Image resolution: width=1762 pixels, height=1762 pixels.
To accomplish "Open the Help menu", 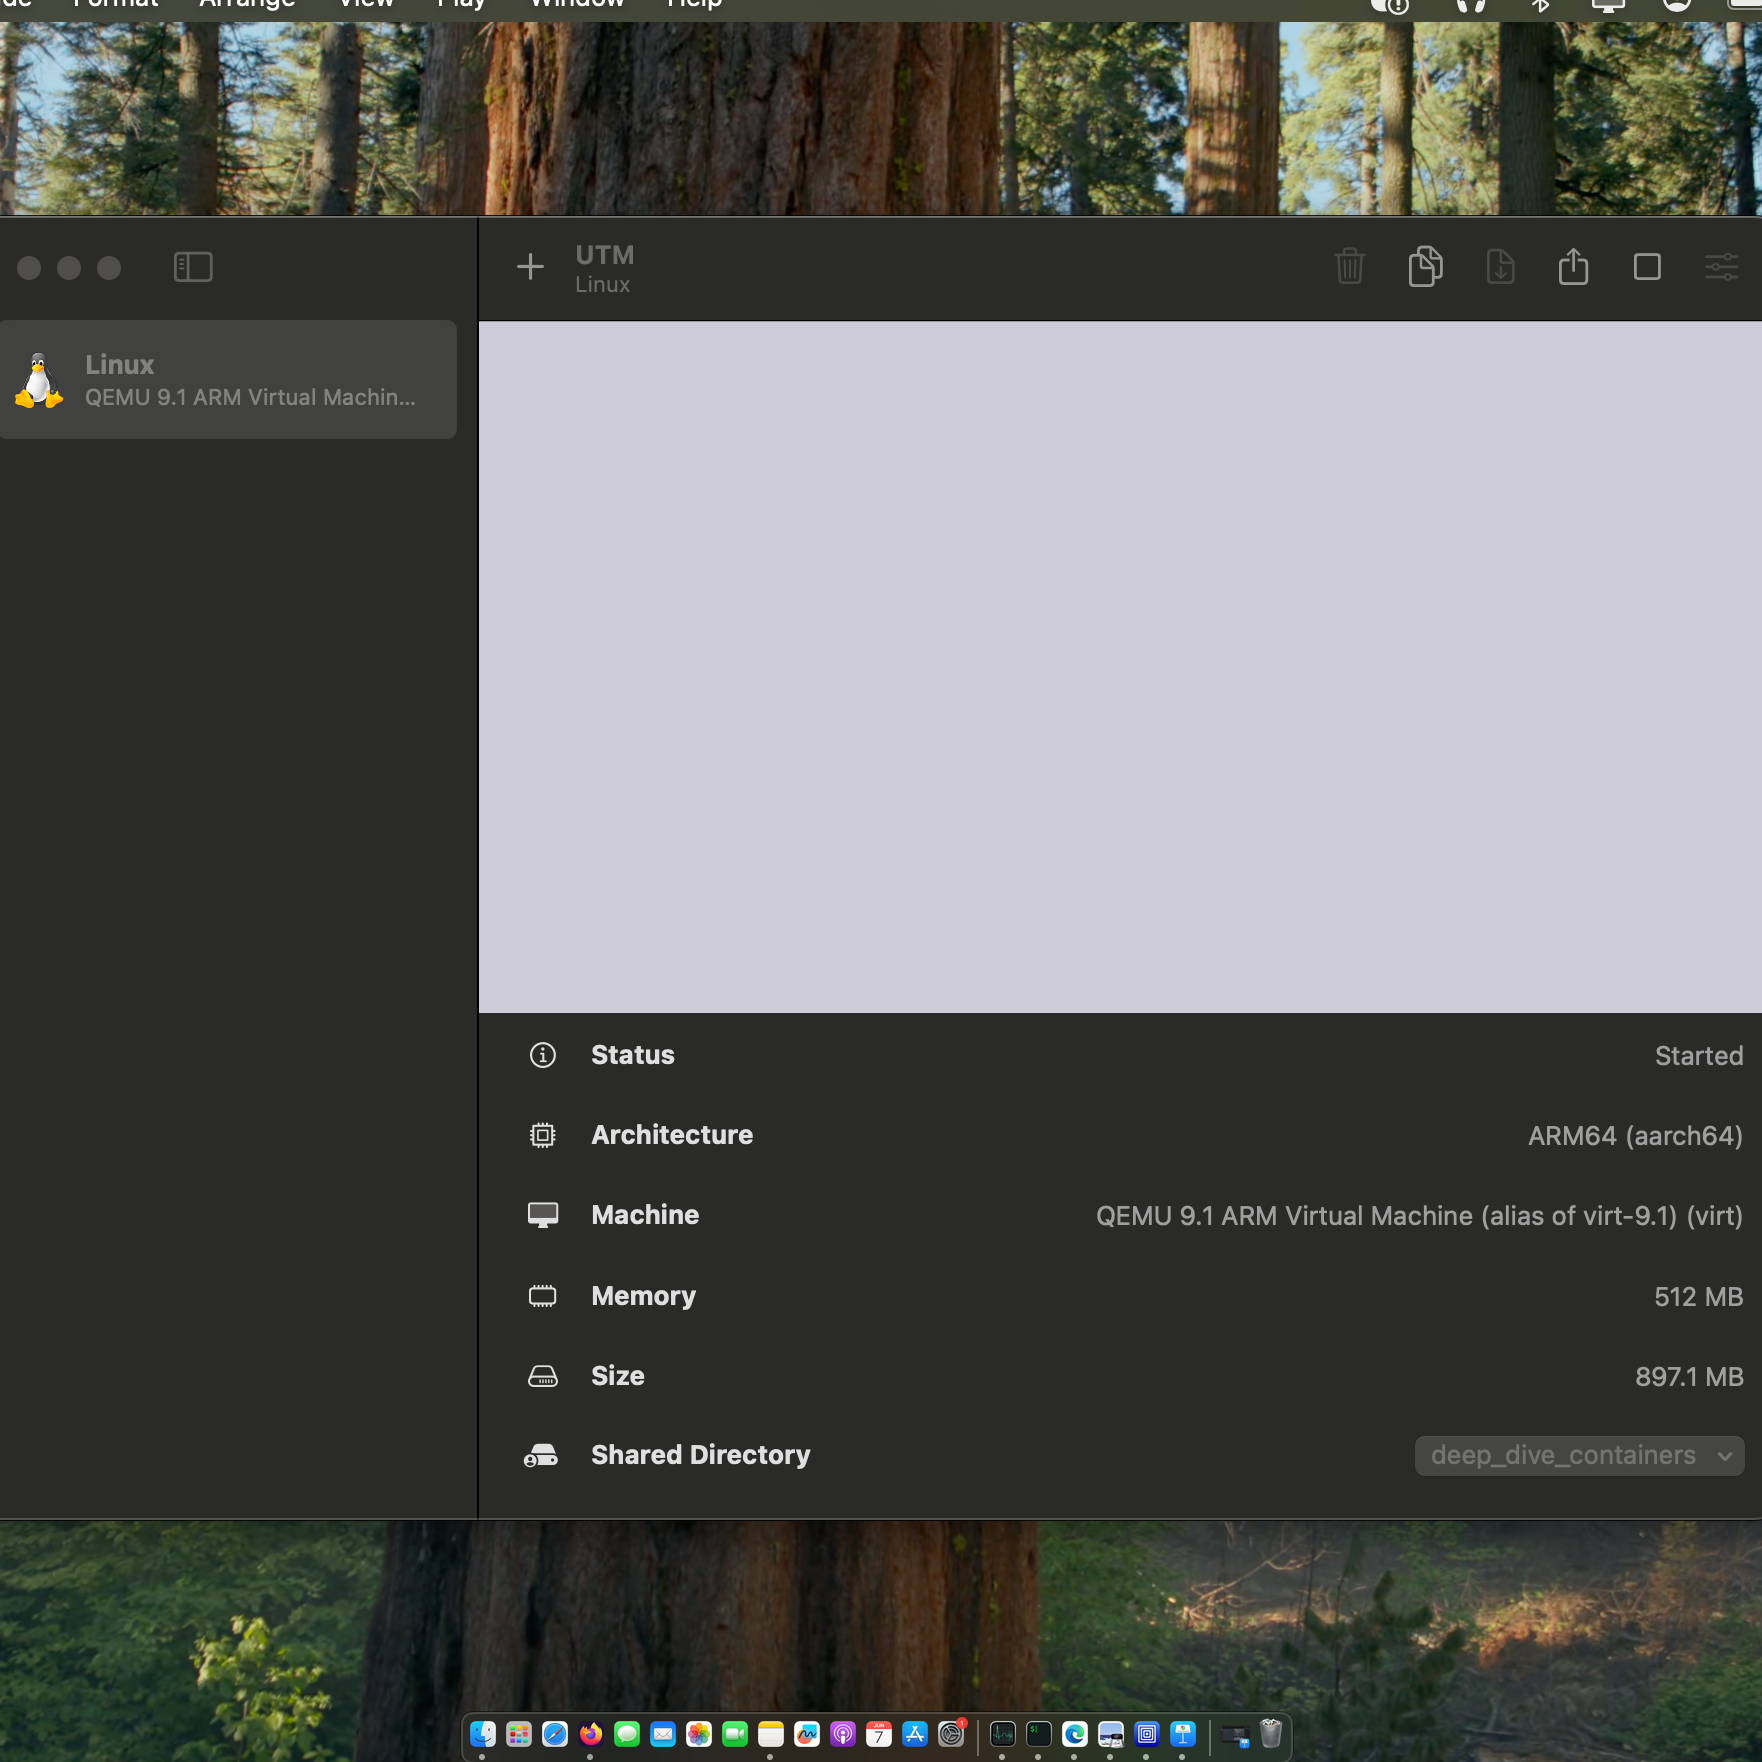I will [694, 4].
